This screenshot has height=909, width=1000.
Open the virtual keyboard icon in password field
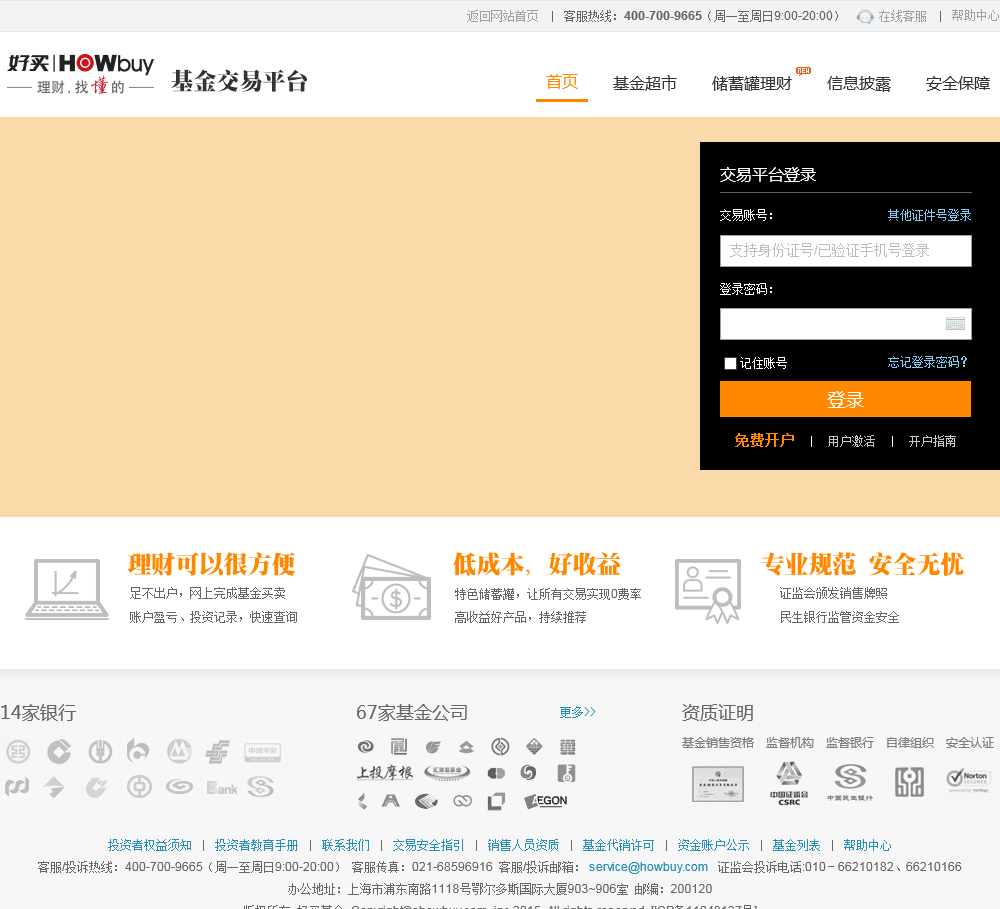pyautogui.click(x=955, y=323)
